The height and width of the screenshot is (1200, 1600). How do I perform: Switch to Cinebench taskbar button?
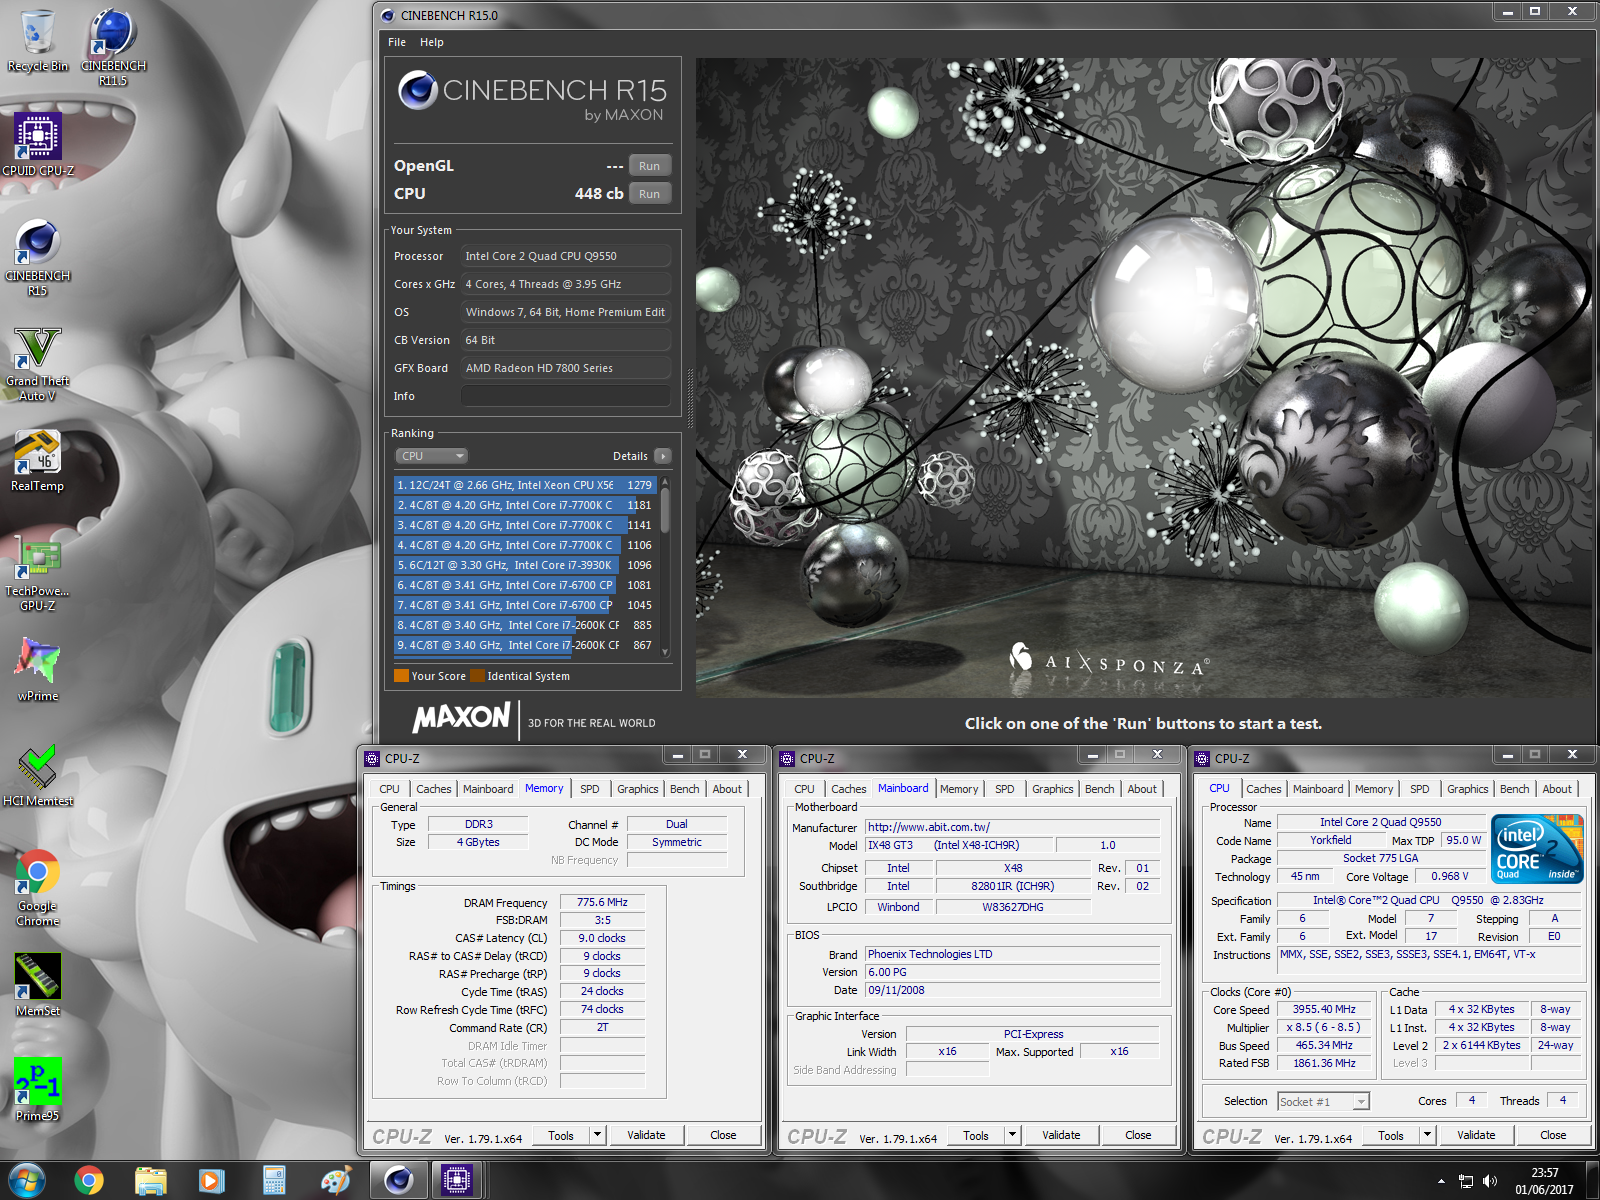coord(399,1181)
